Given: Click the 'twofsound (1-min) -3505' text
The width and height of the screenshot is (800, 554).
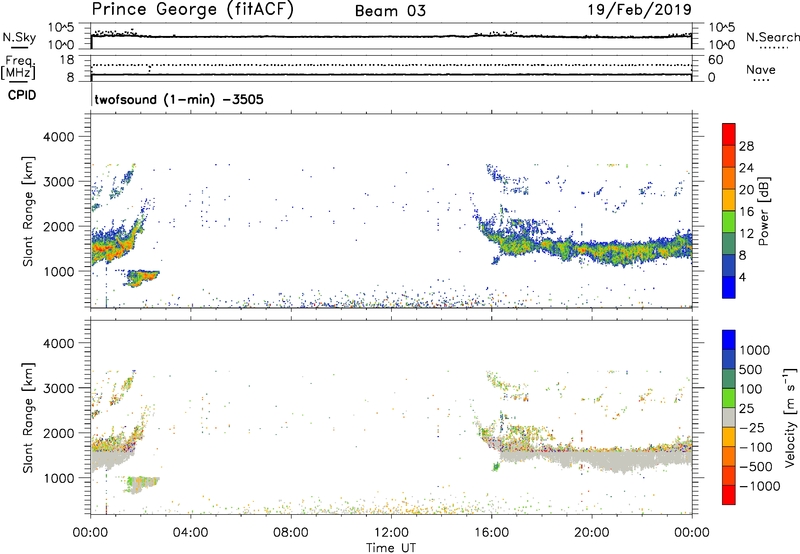Looking at the screenshot, I should pos(179,99).
